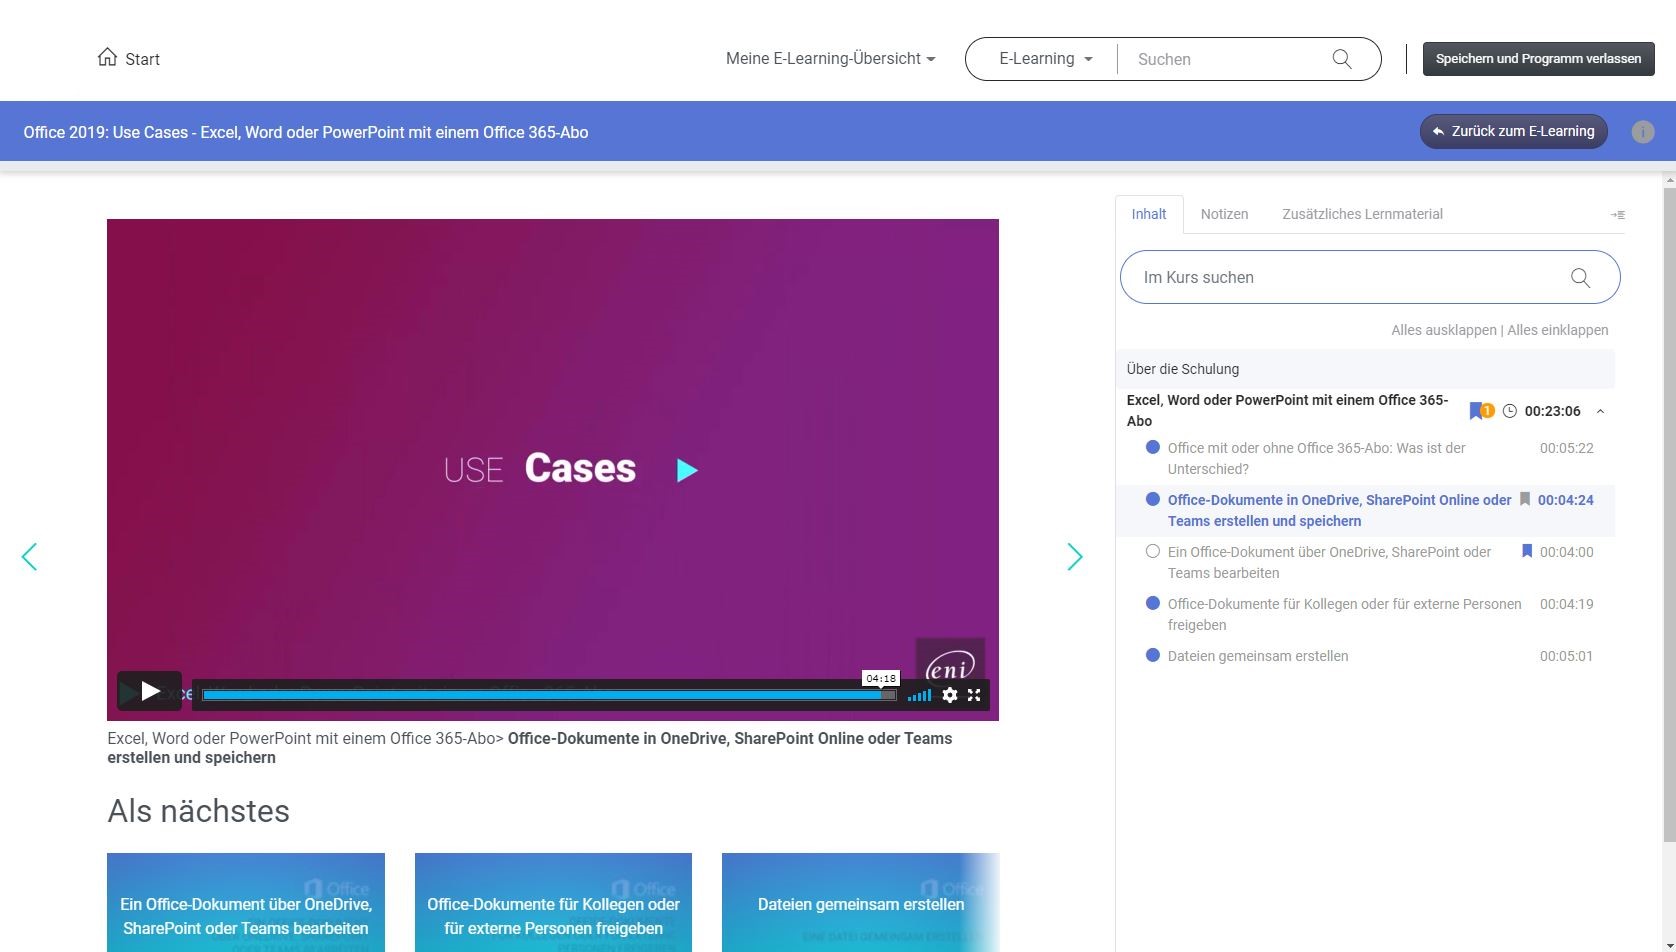Open lesson 'Office-Dokumente für Kollegen' in the list

click(1344, 614)
